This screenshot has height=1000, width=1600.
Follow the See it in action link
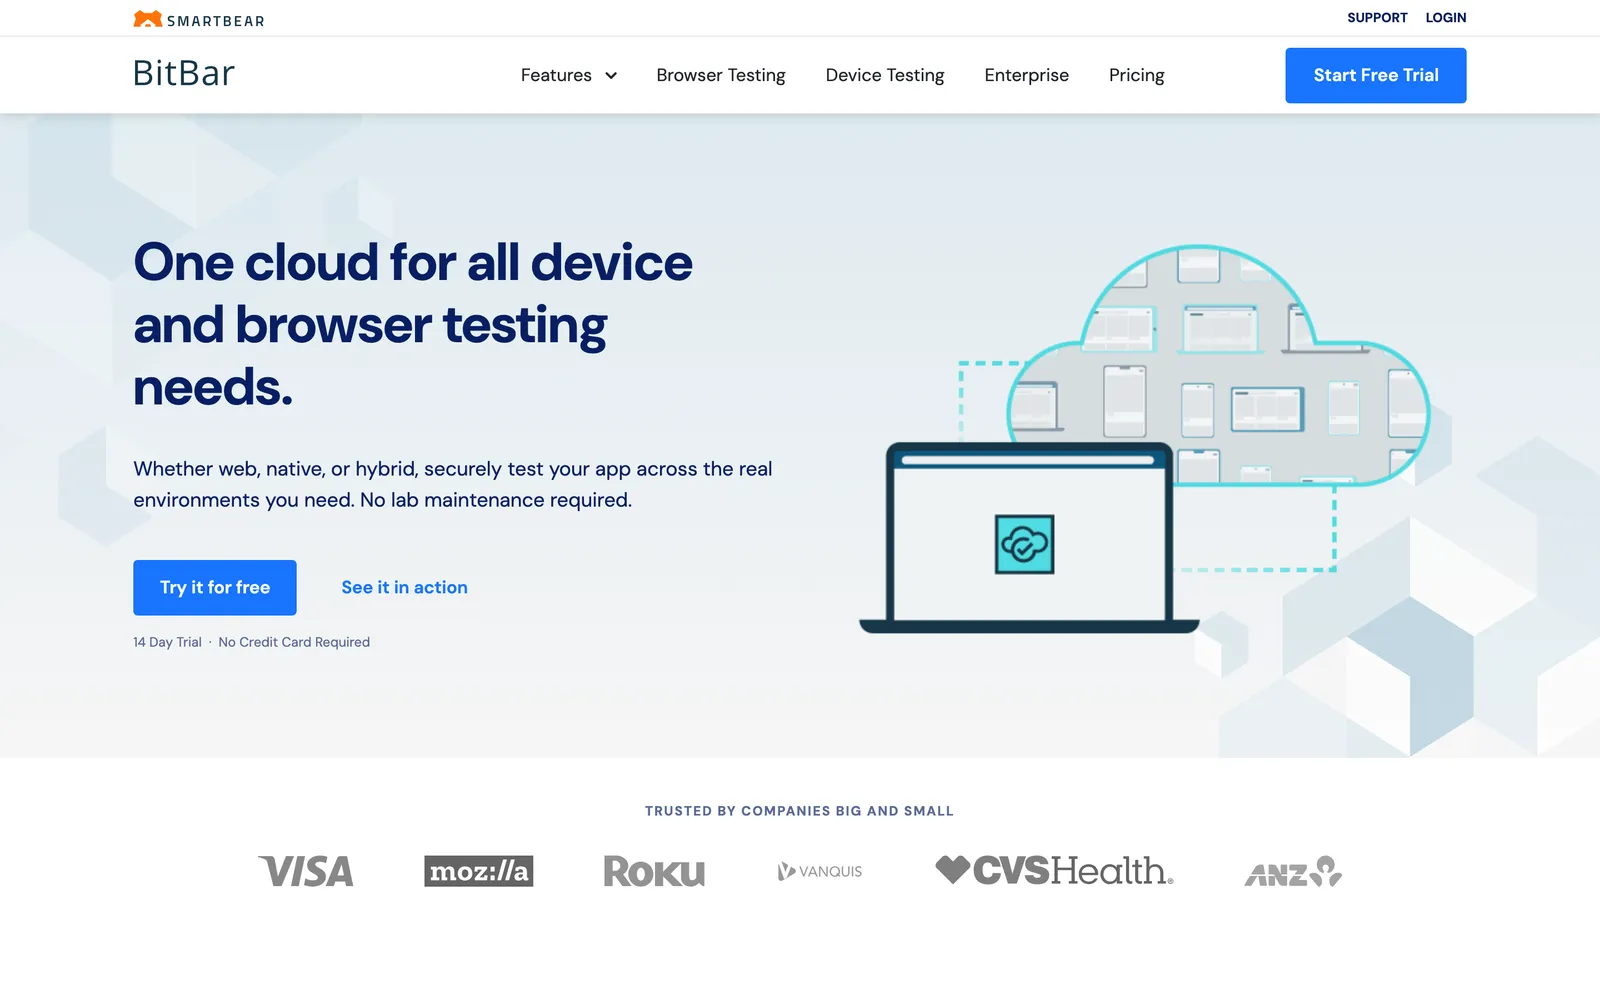404,587
